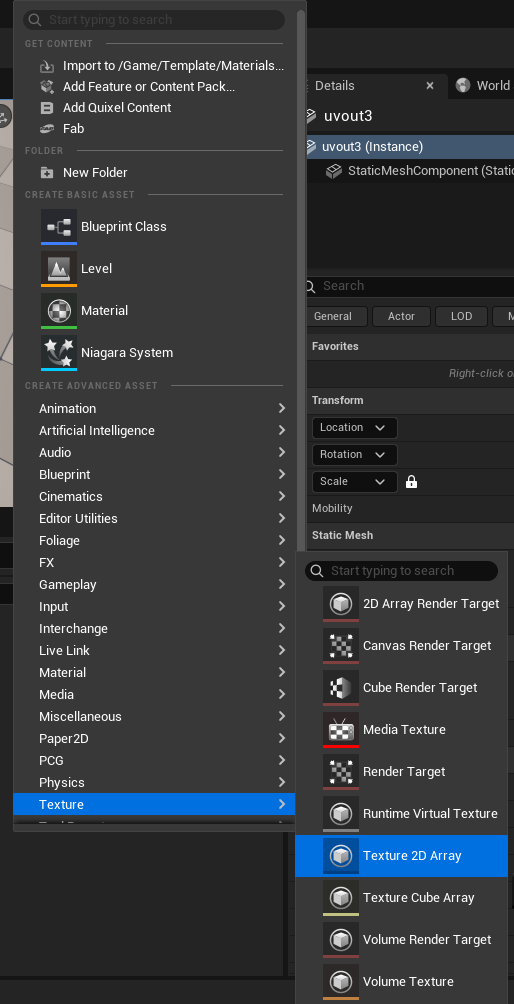Click the Add Quixel Content icon
Screen dimensions: 514x1004
point(47,108)
